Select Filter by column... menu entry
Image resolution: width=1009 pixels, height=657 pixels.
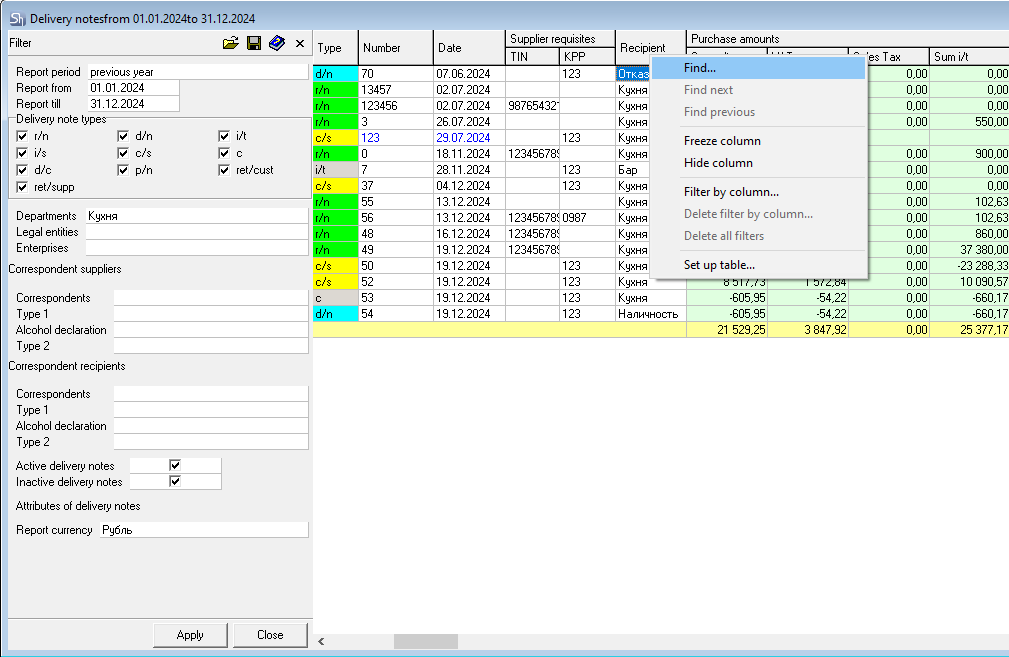click(731, 192)
